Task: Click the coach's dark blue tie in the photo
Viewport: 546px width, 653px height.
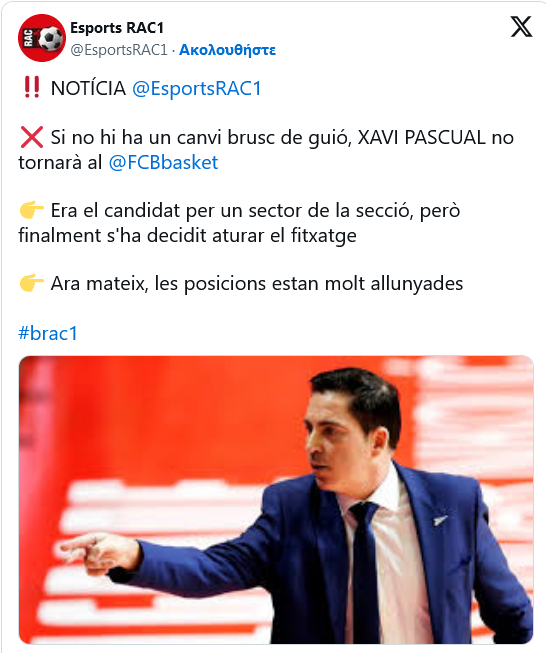Action: (366, 573)
